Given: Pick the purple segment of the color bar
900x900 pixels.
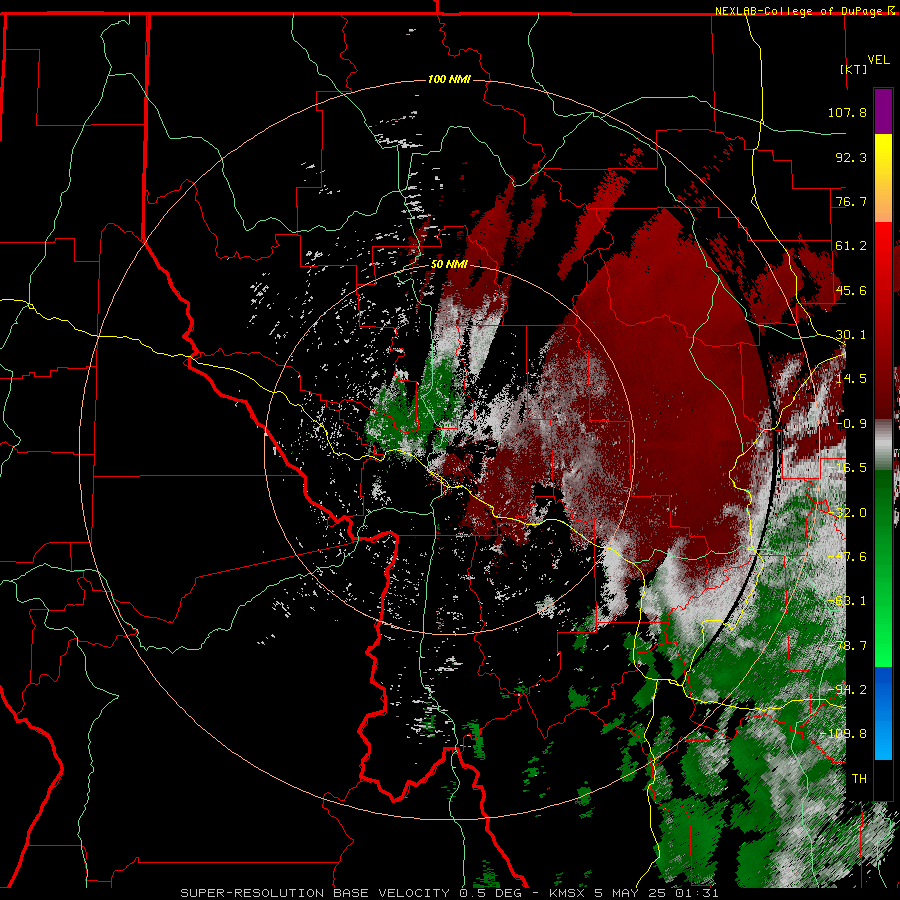Looking at the screenshot, I should [x=883, y=111].
